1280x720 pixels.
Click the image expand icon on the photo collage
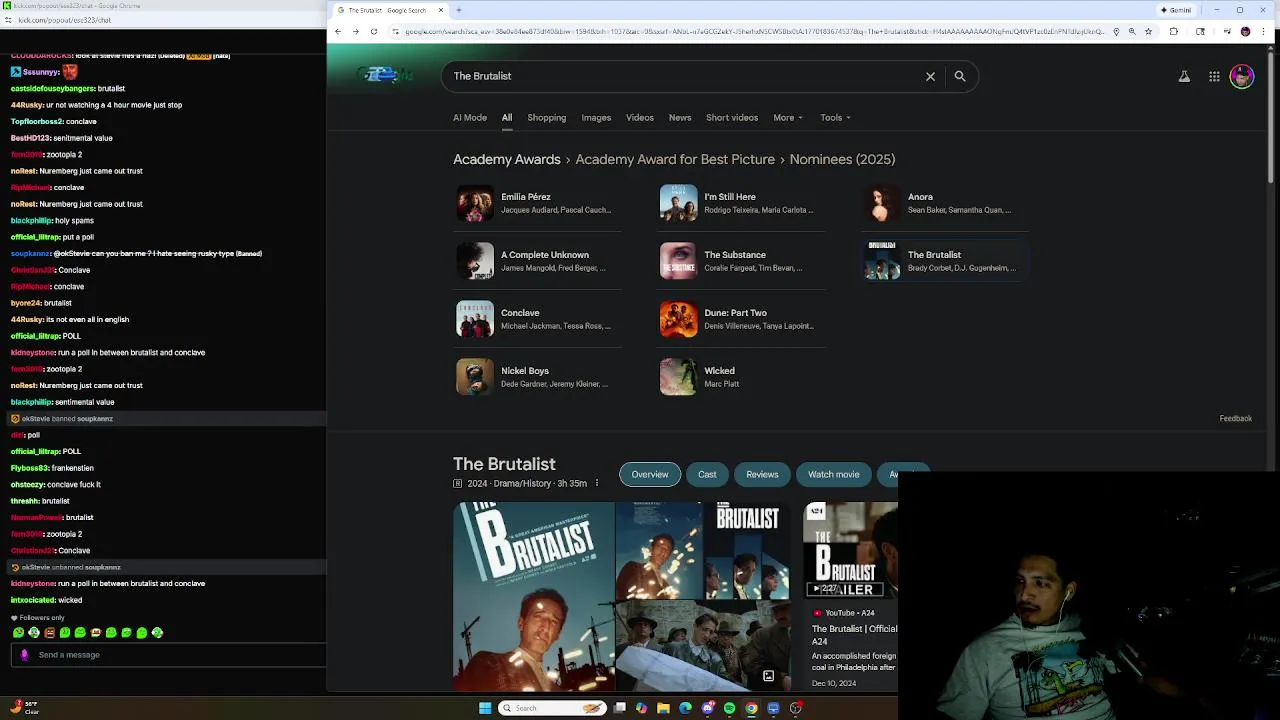pos(768,676)
